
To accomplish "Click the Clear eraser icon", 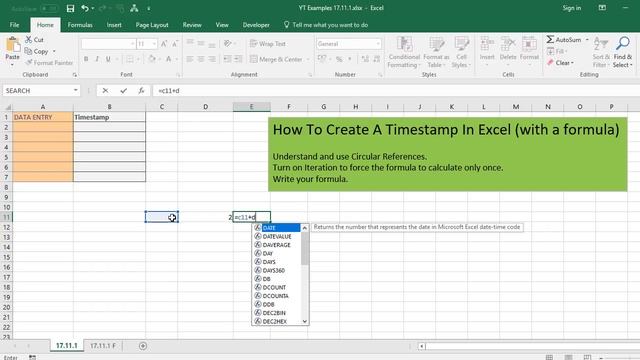I will tap(550, 62).
